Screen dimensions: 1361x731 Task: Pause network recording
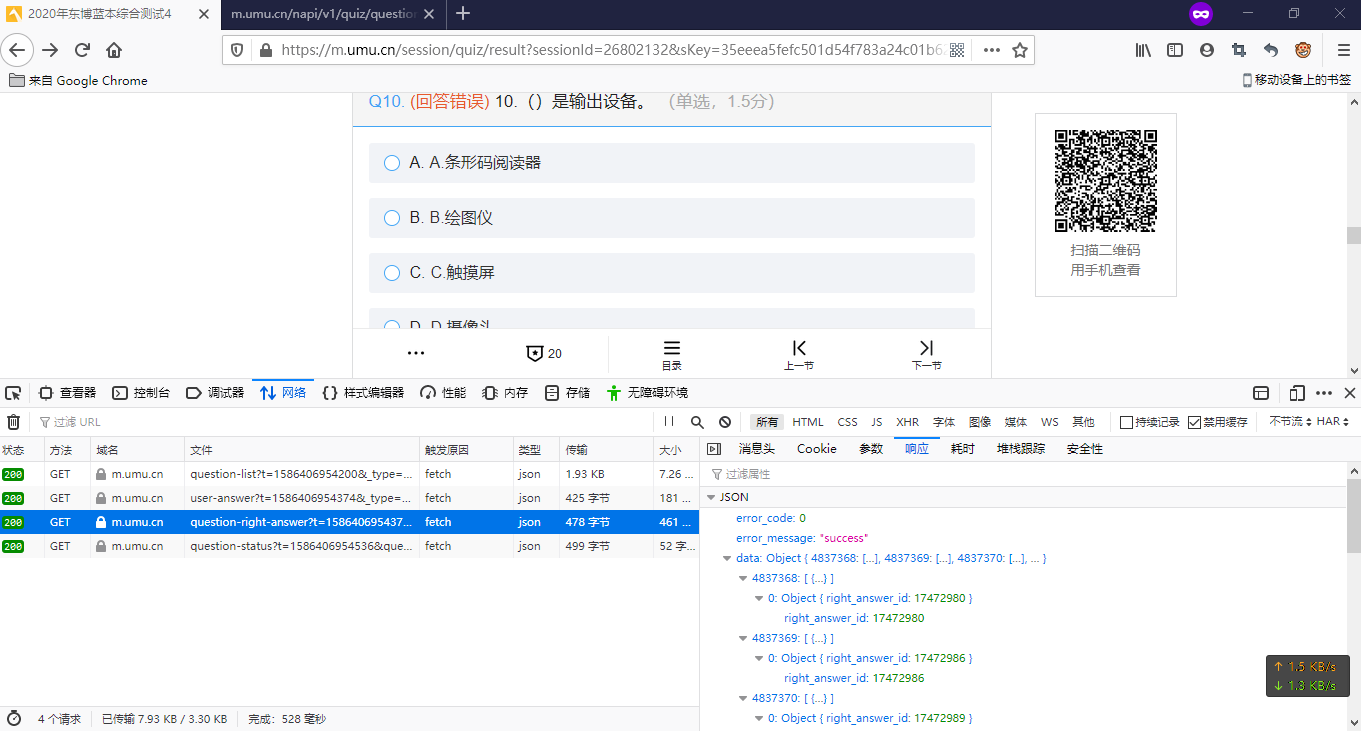[x=669, y=422]
